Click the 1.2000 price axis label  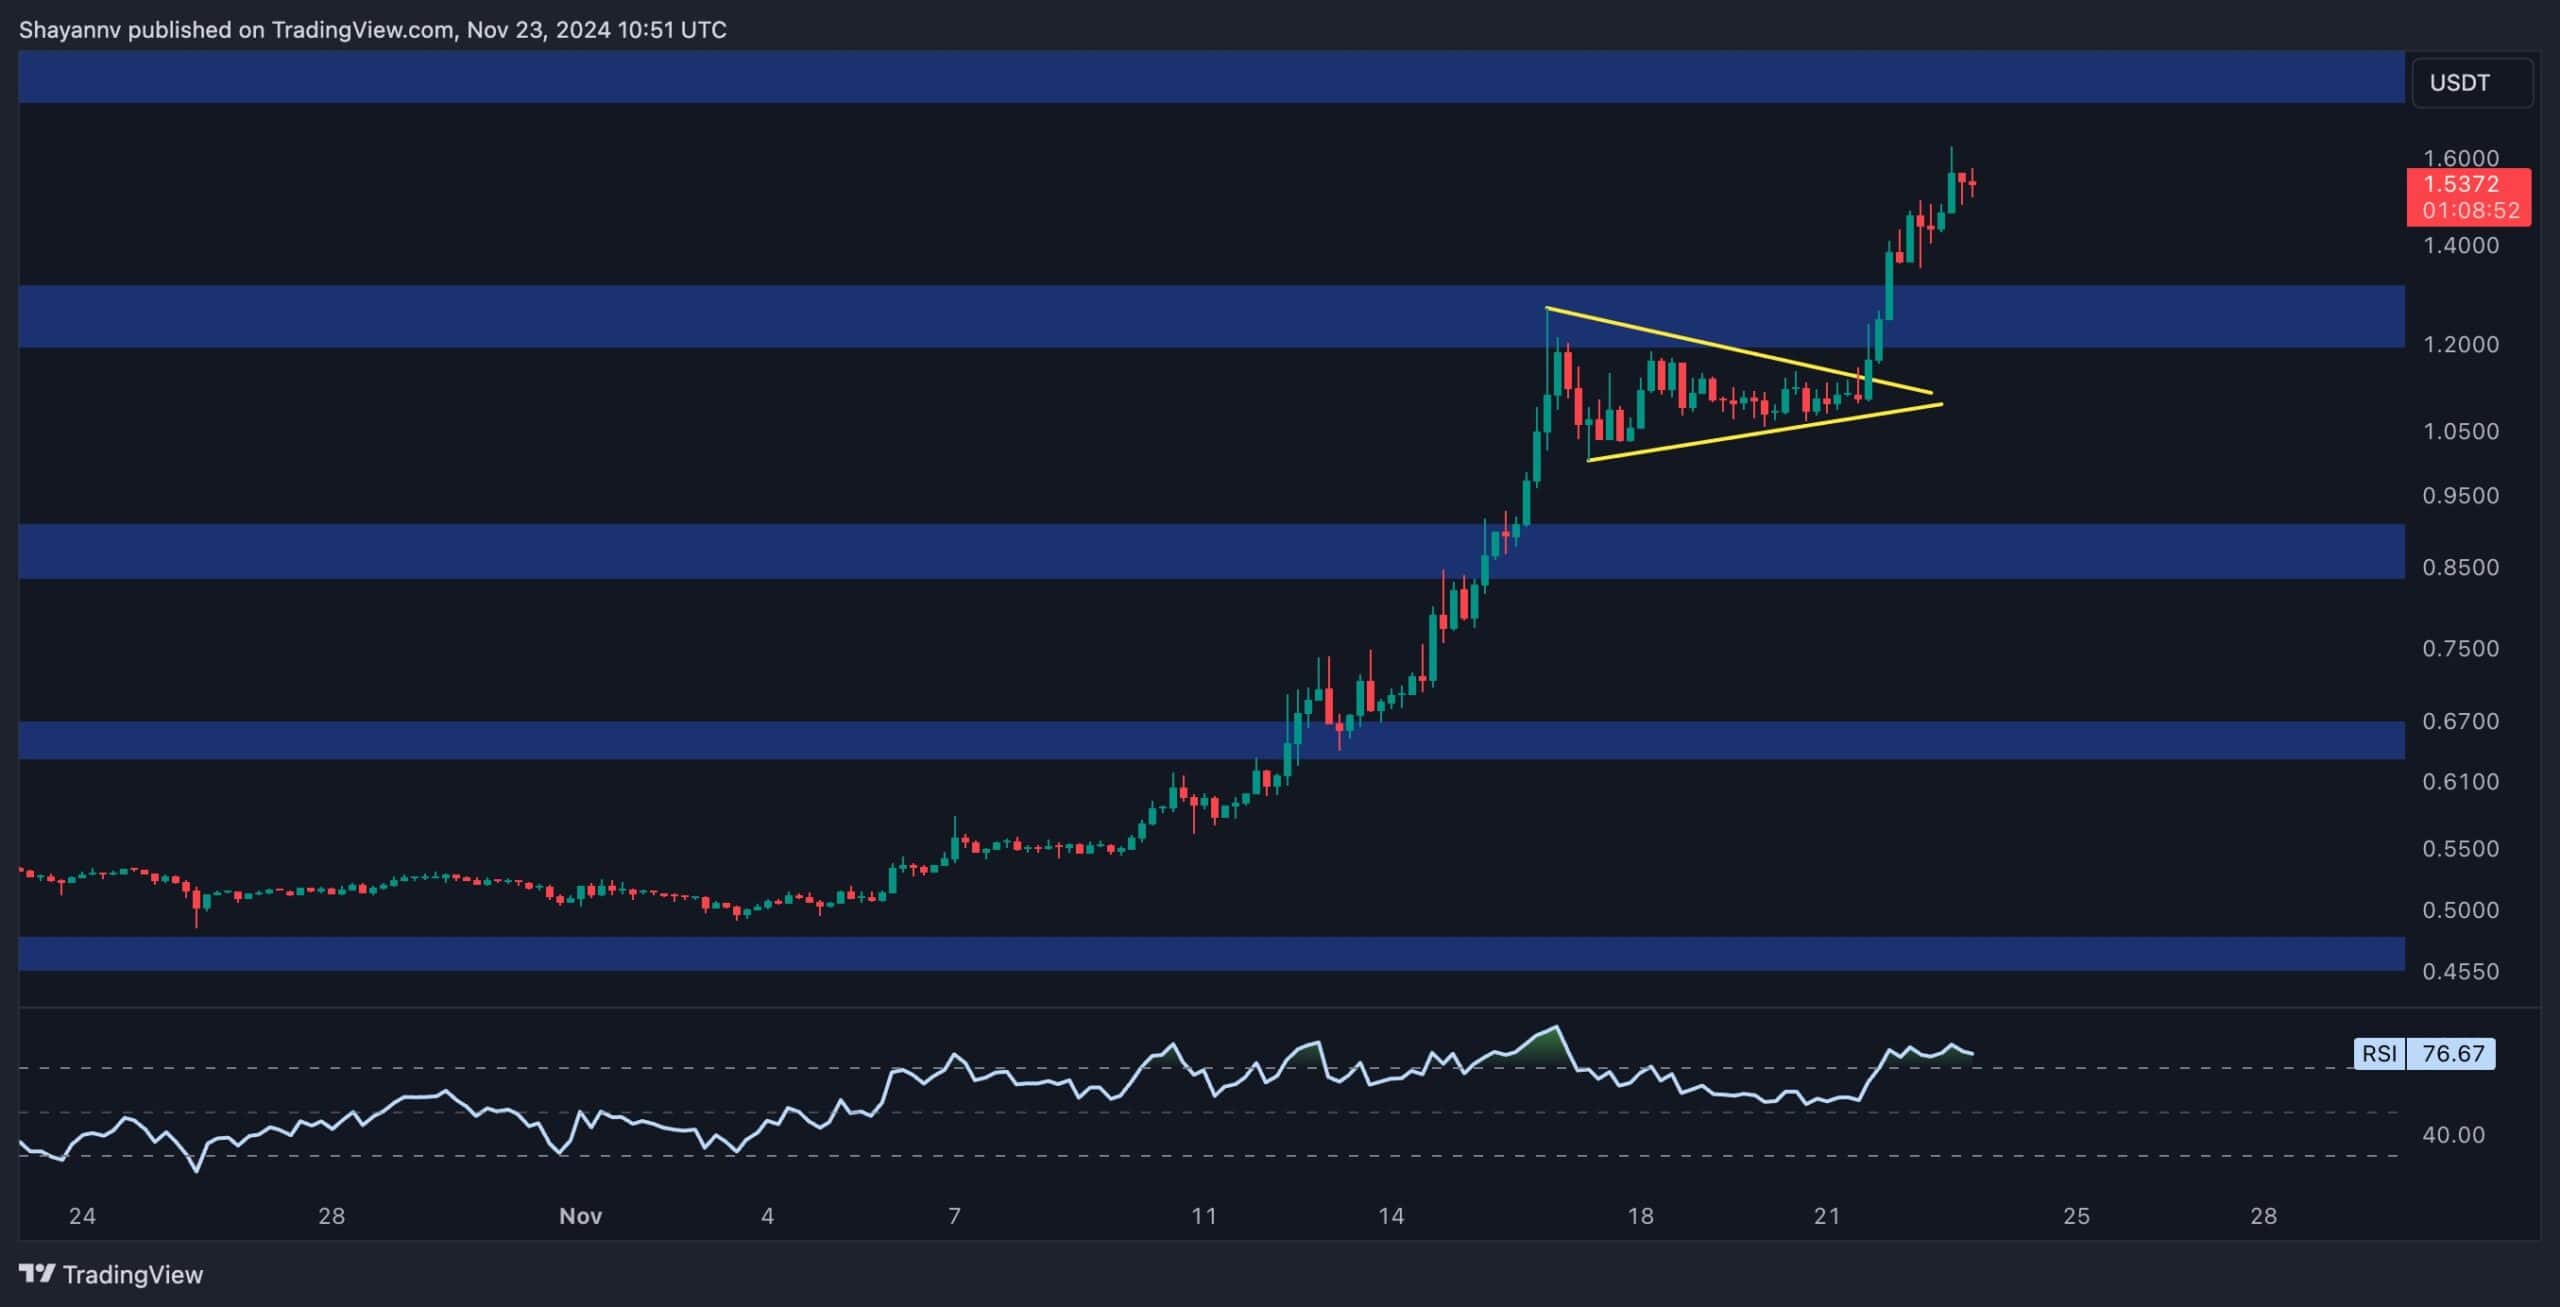[2460, 344]
